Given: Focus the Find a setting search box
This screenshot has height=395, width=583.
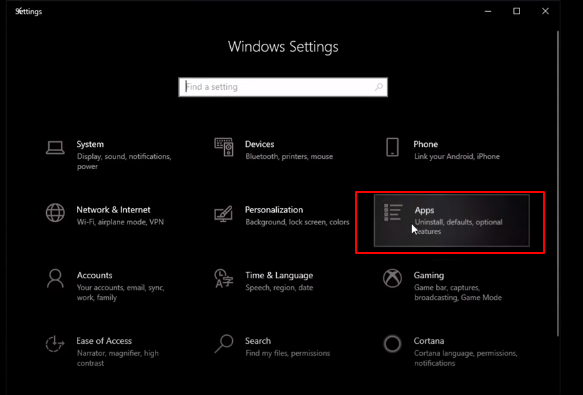Looking at the screenshot, I should coord(283,87).
